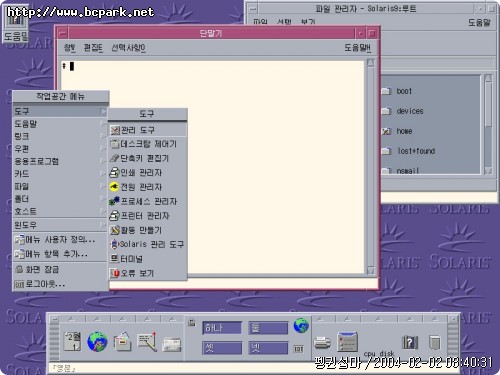Select the lost+found folder in File Manager
This screenshot has width=500, height=375.
409,151
